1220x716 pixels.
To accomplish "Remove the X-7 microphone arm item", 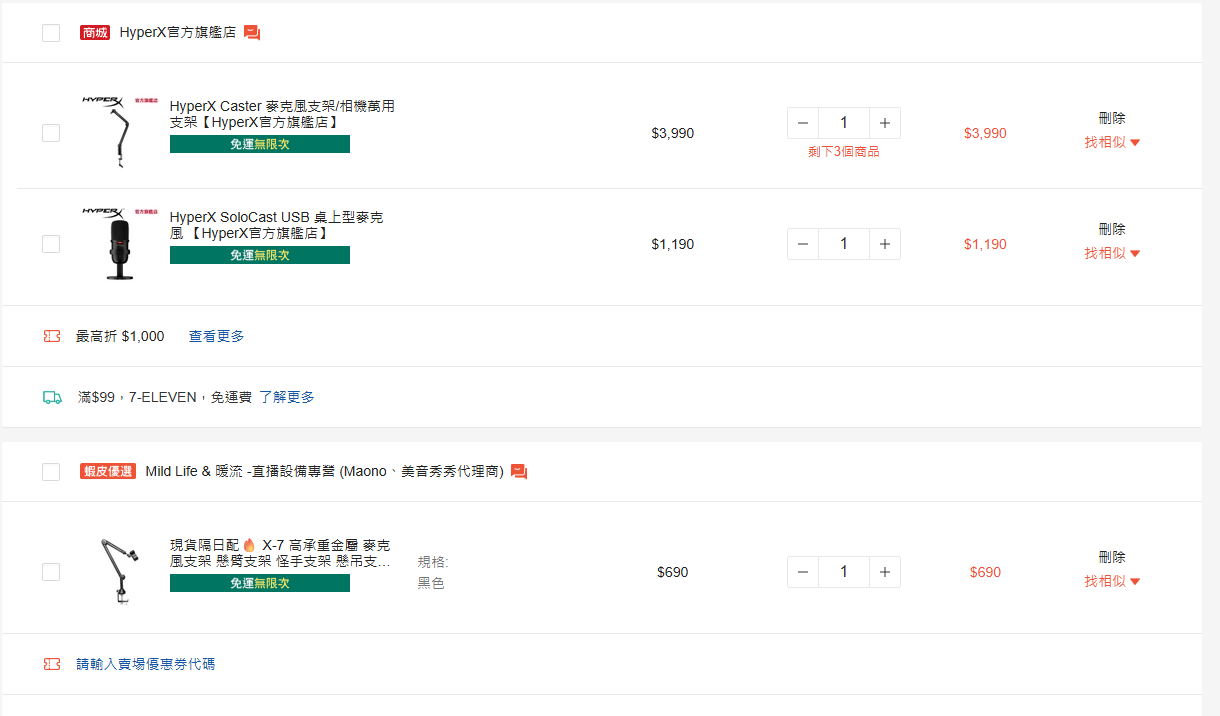I will tap(1112, 557).
